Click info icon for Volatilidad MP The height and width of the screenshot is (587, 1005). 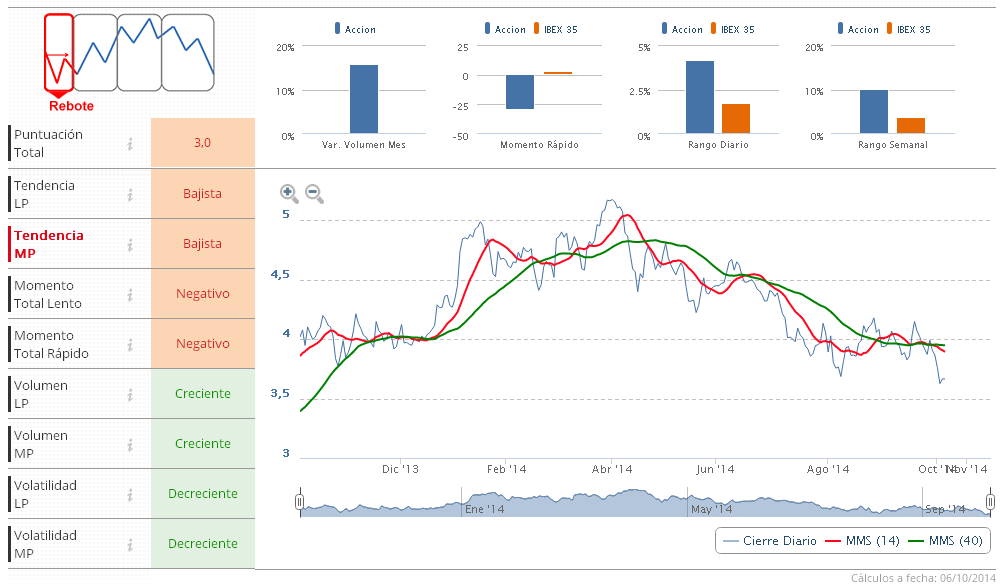pos(130,544)
